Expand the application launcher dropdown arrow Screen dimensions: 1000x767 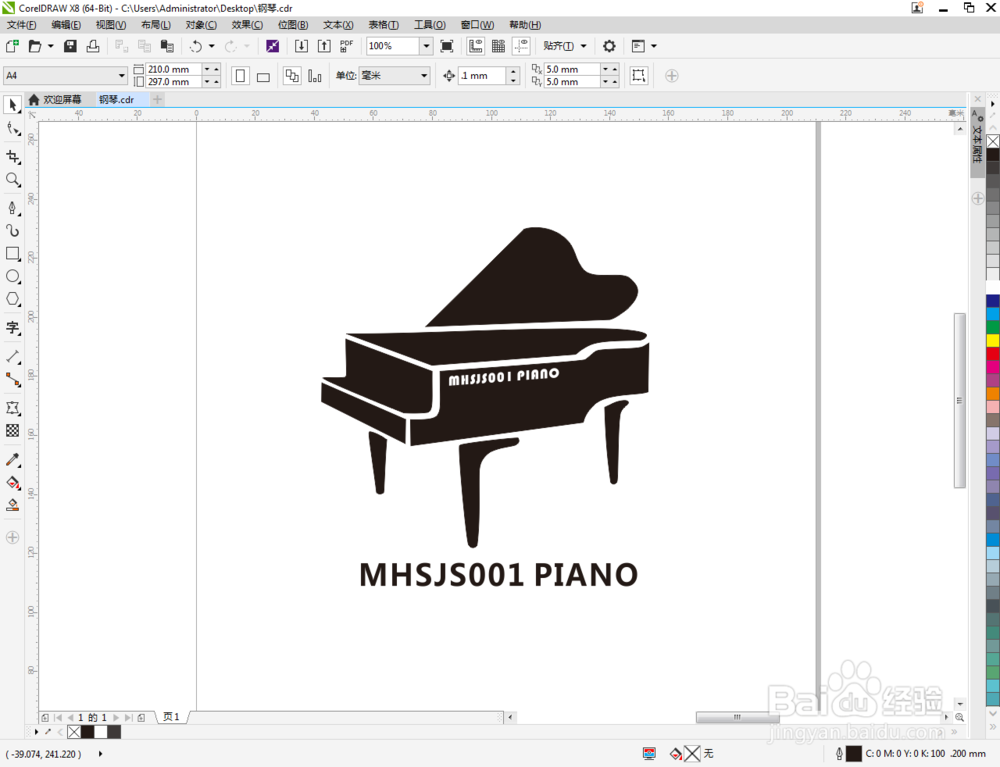click(654, 46)
